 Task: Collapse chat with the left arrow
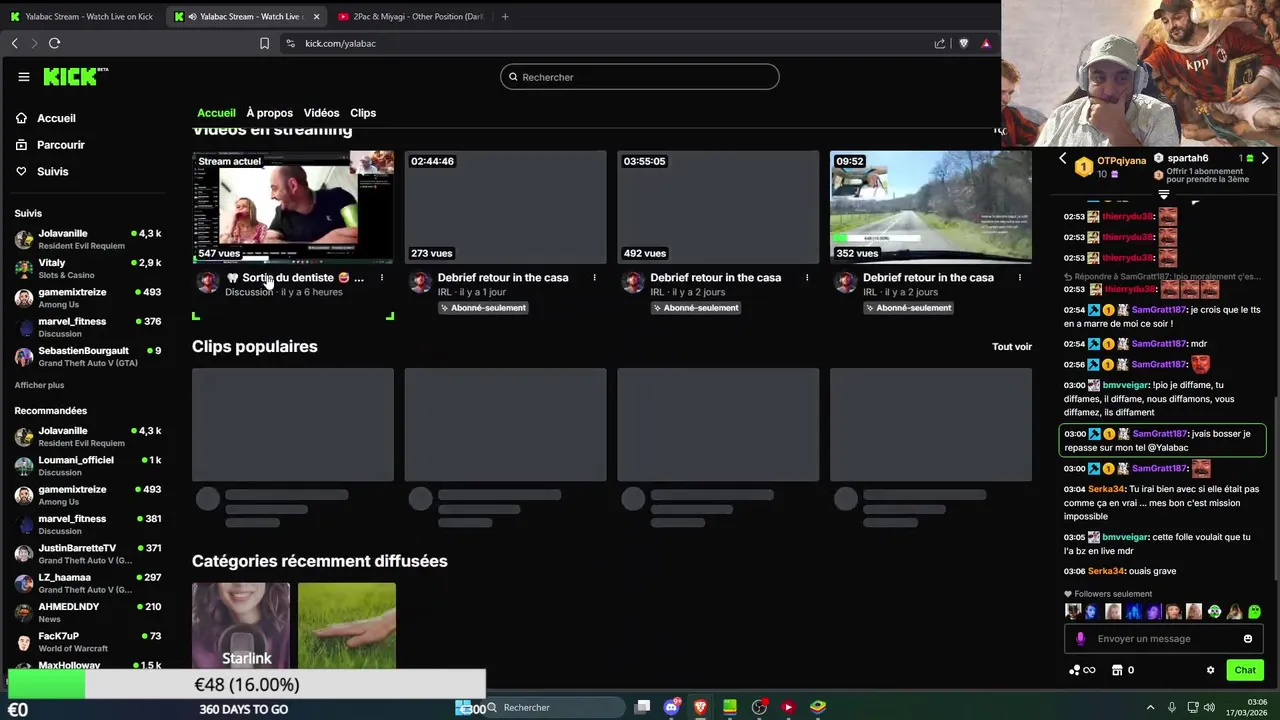[1062, 158]
